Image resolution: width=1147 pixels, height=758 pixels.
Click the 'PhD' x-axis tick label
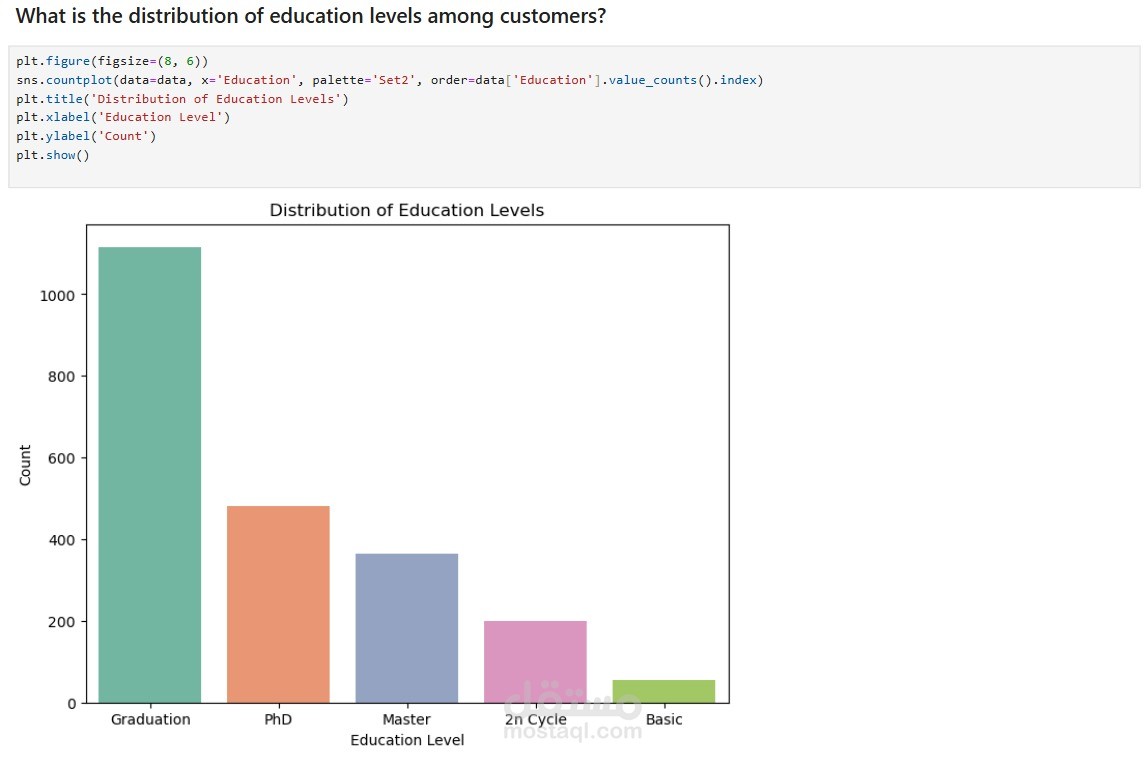pyautogui.click(x=278, y=719)
